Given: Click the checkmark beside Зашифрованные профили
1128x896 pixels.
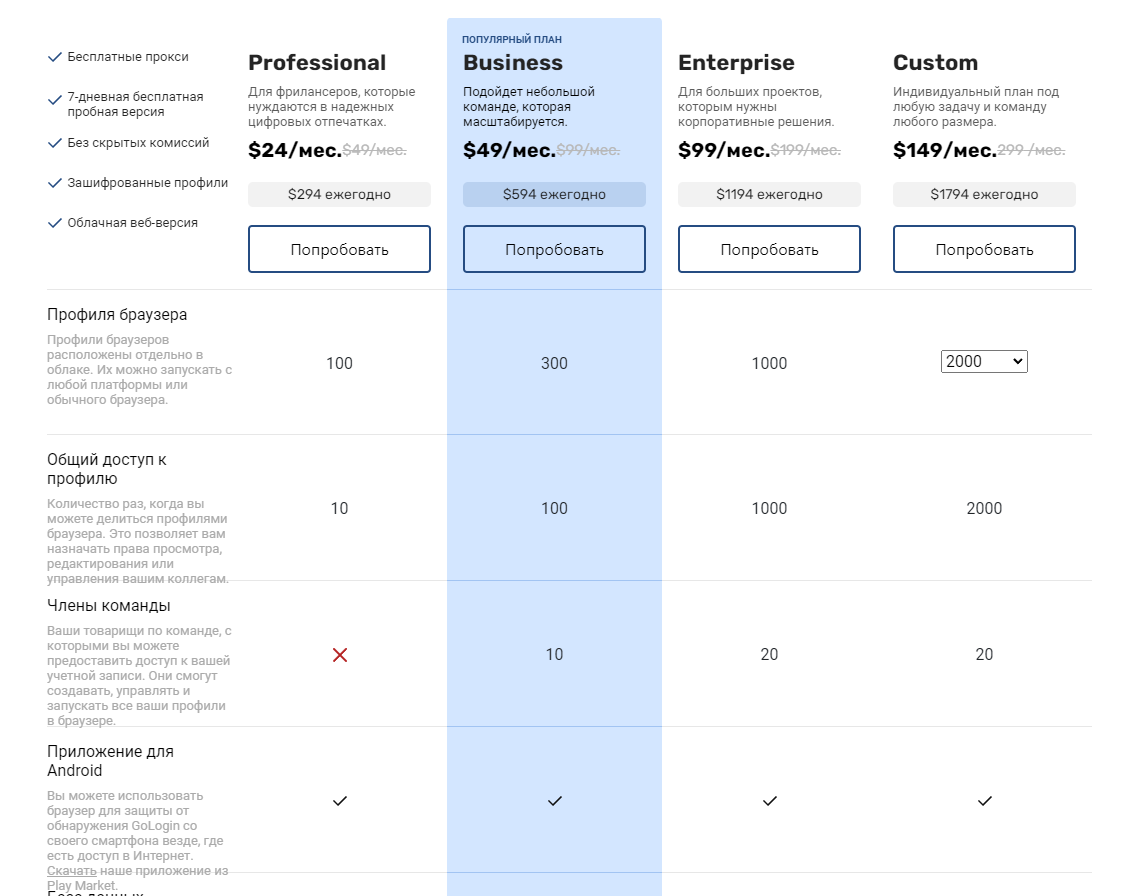Looking at the screenshot, I should [x=55, y=183].
